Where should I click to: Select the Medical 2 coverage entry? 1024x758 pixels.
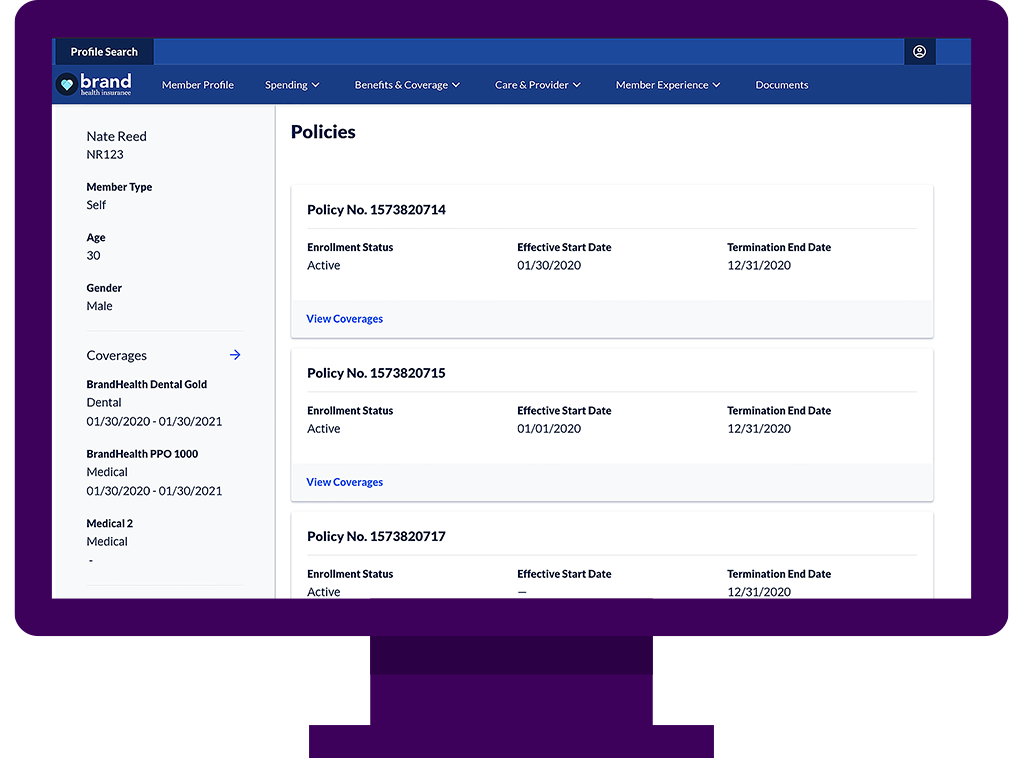click(110, 524)
